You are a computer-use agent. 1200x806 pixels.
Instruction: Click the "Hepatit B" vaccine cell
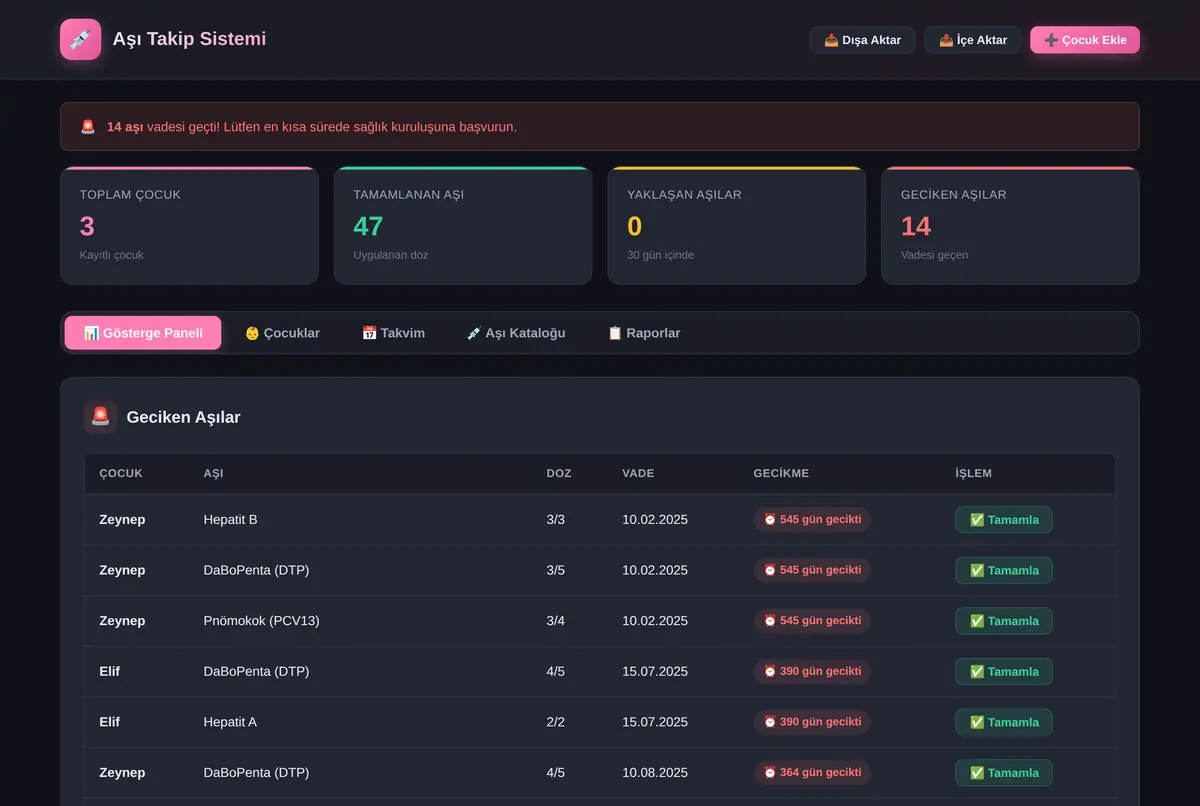[x=230, y=520]
